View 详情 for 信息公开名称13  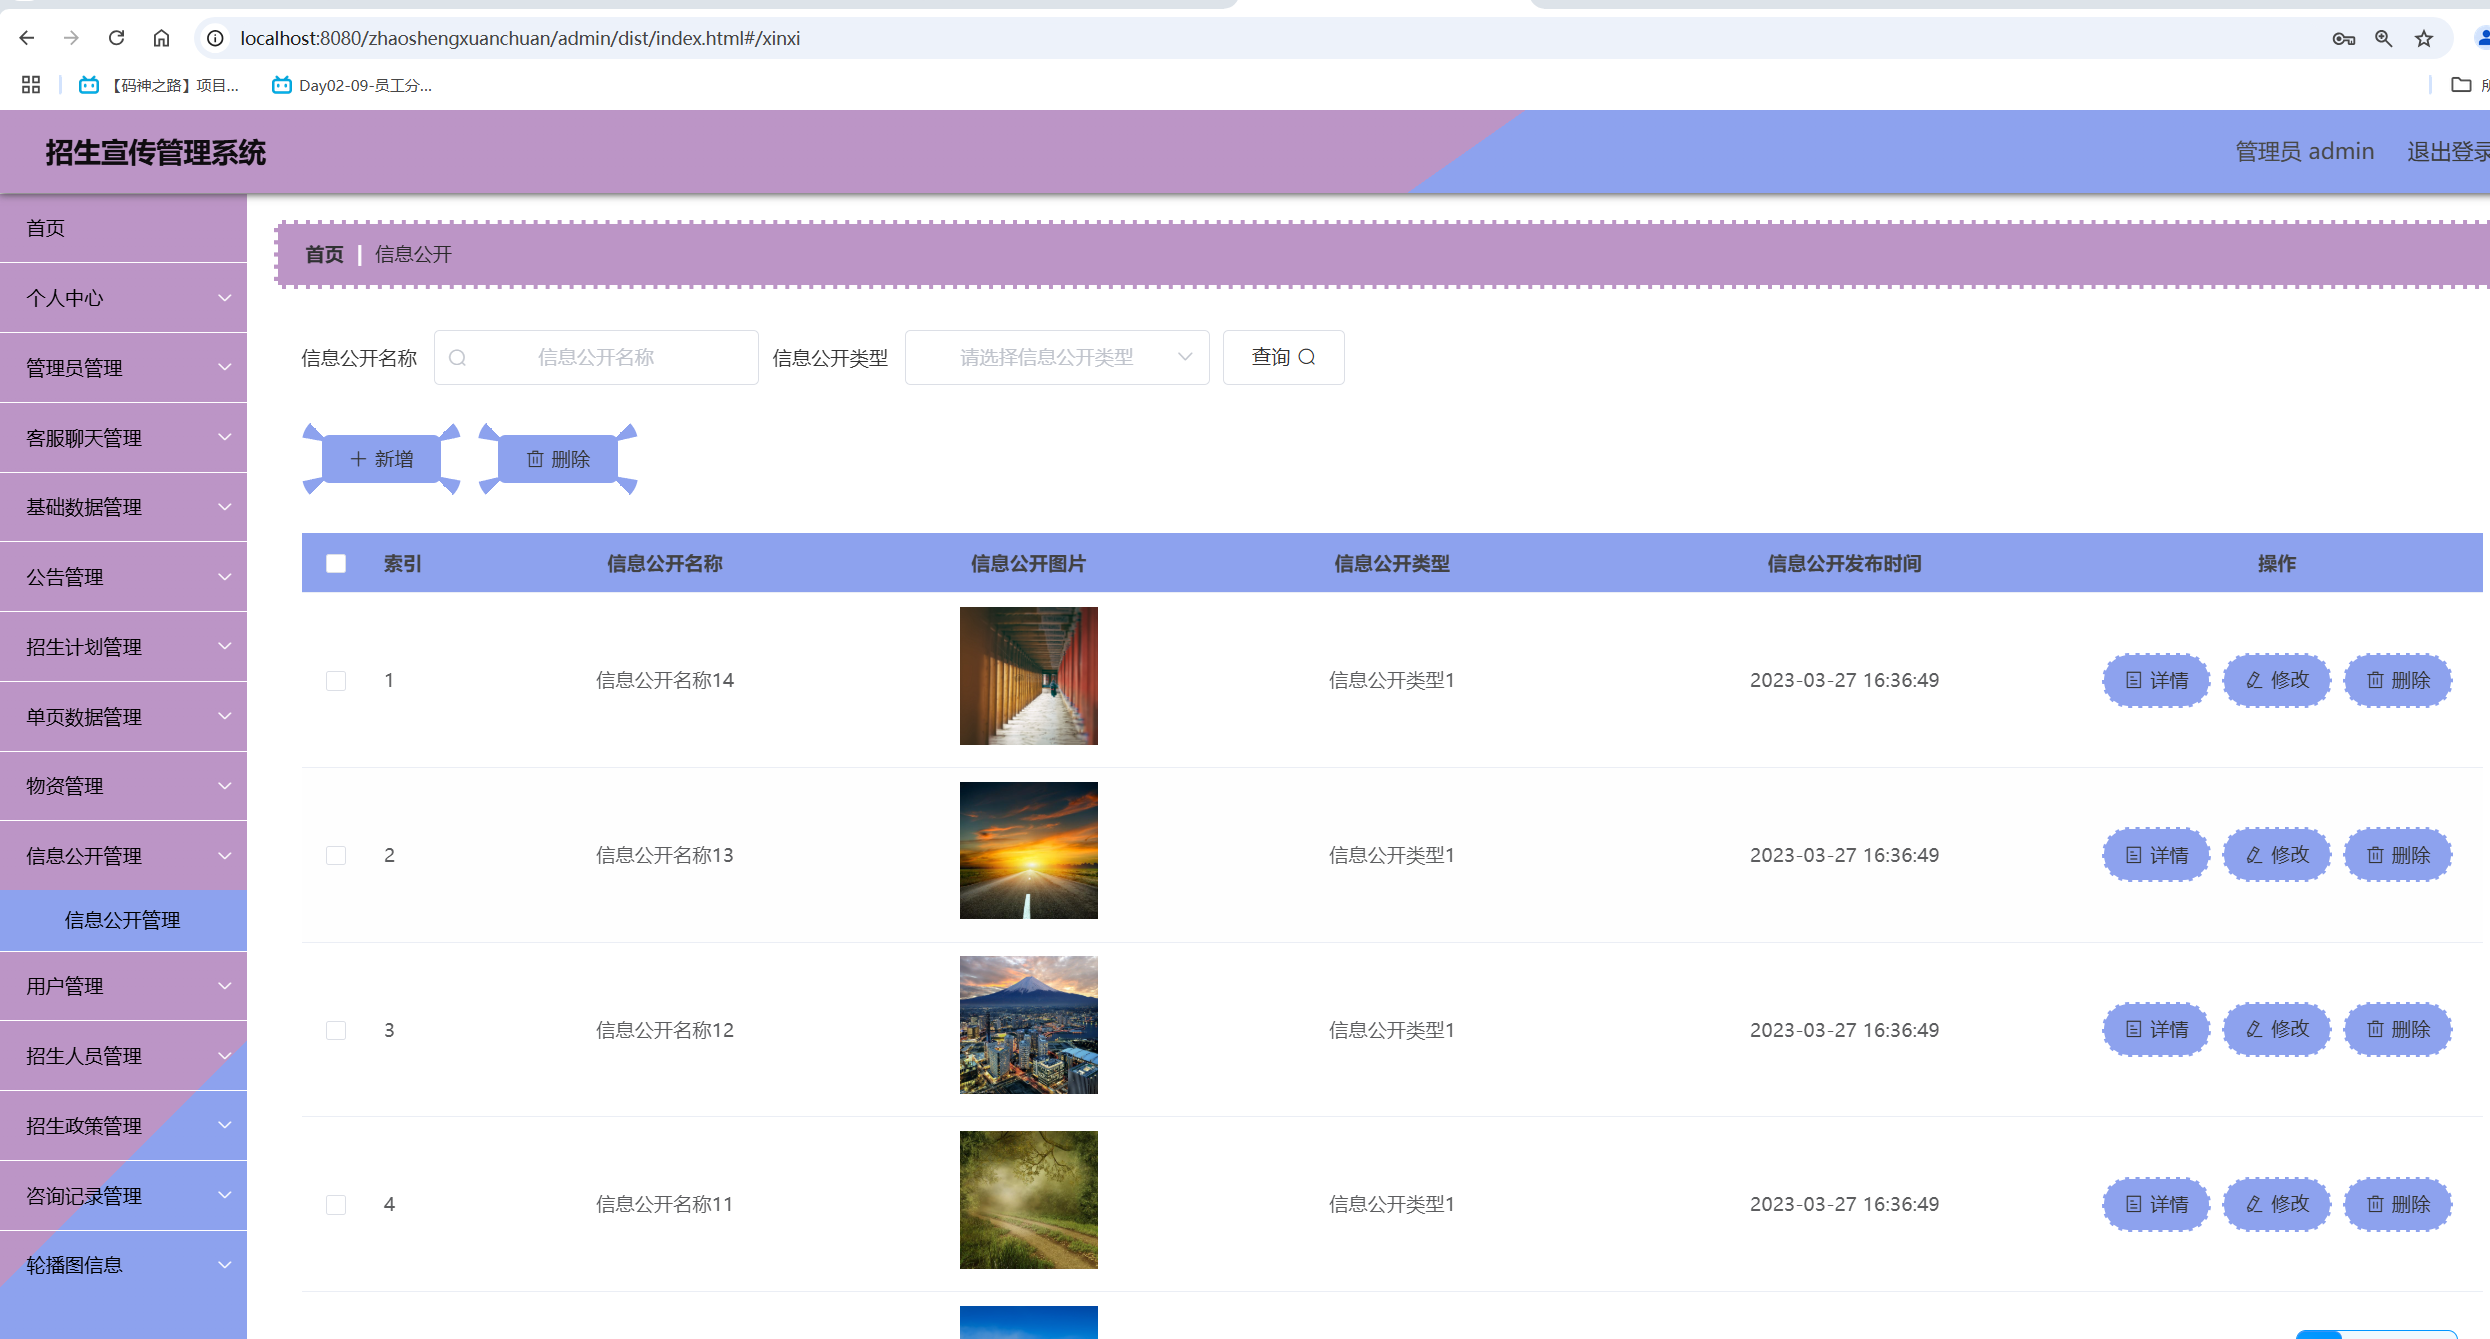point(2156,855)
